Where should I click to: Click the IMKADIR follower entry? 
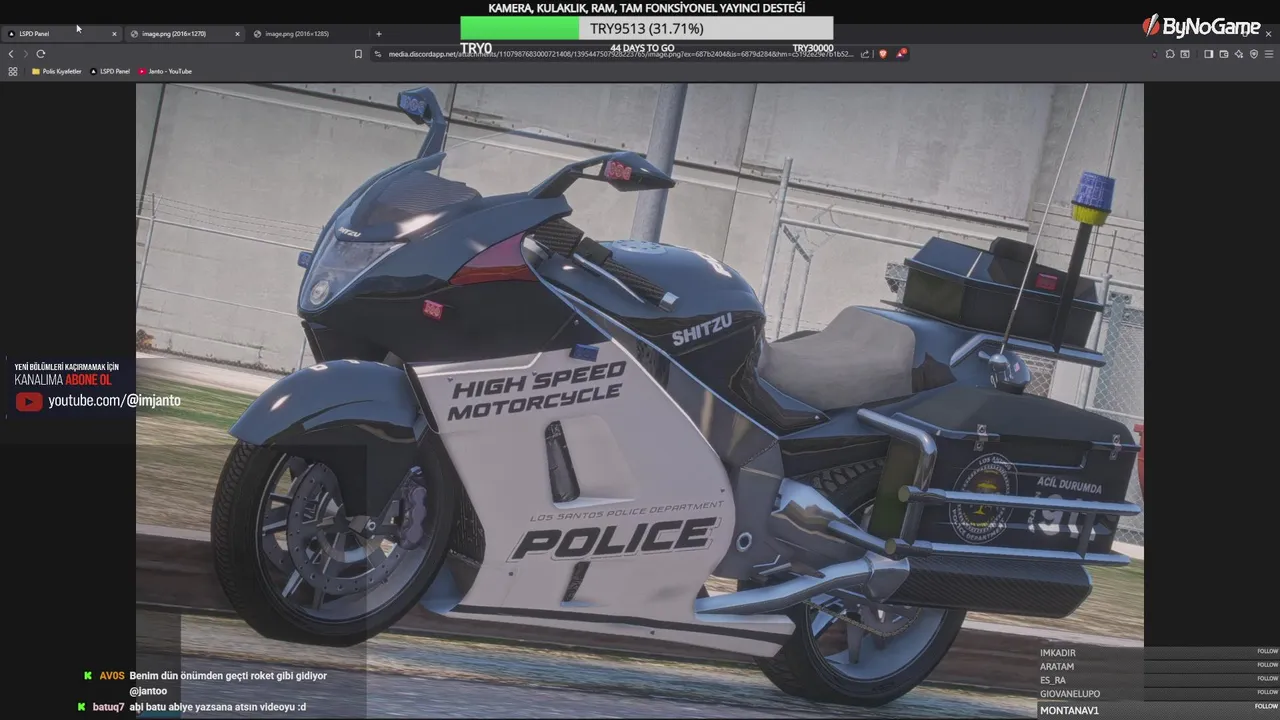1058,653
